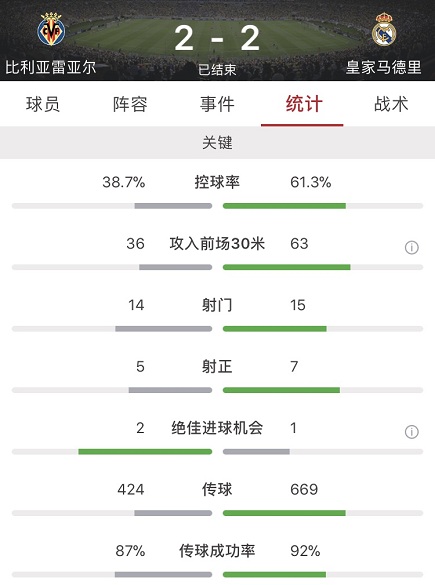Click Real Madrid's green 传球 bar

(x=284, y=513)
